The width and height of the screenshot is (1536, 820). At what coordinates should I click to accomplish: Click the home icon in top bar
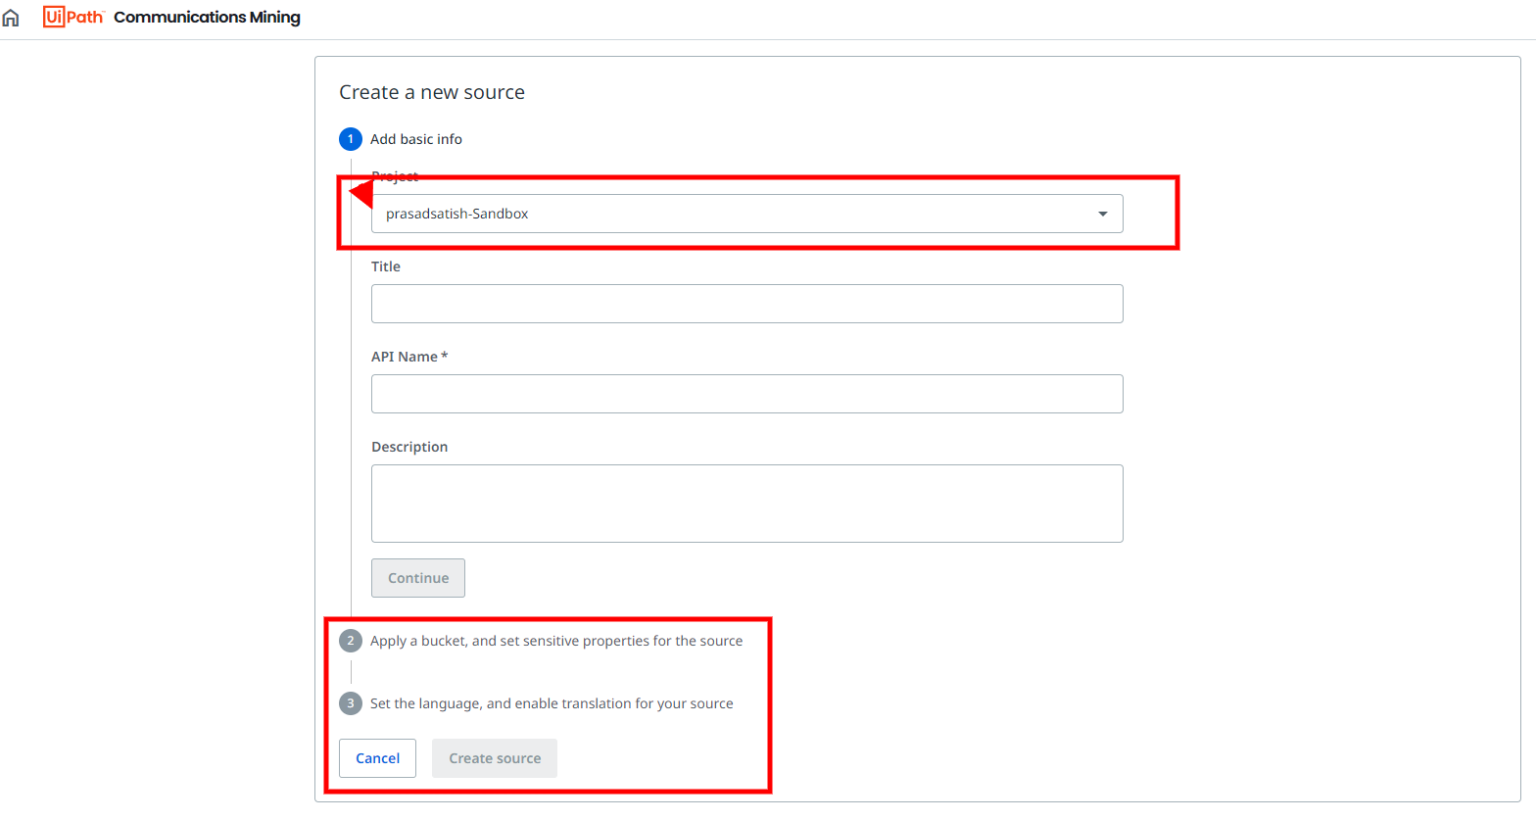(11, 18)
